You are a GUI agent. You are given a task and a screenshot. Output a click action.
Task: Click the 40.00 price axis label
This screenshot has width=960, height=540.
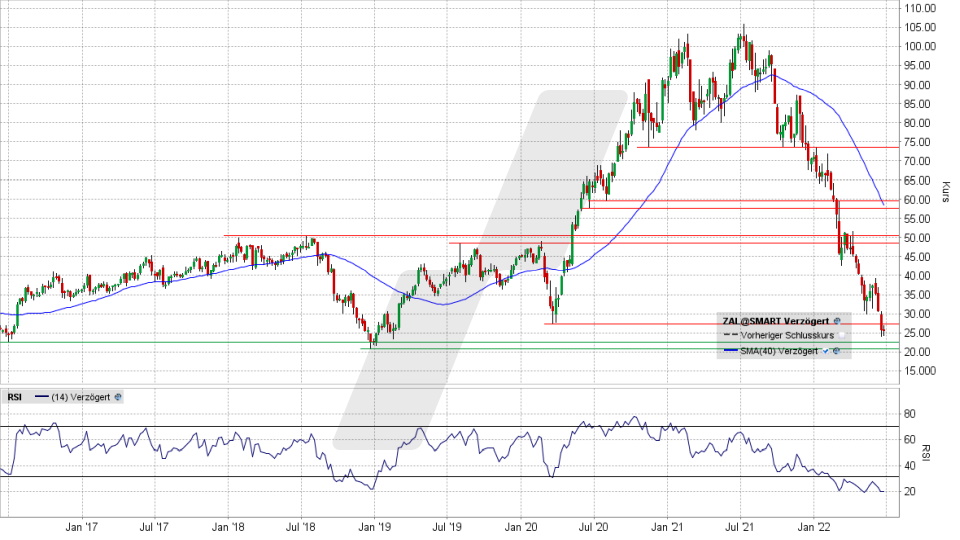[917, 276]
